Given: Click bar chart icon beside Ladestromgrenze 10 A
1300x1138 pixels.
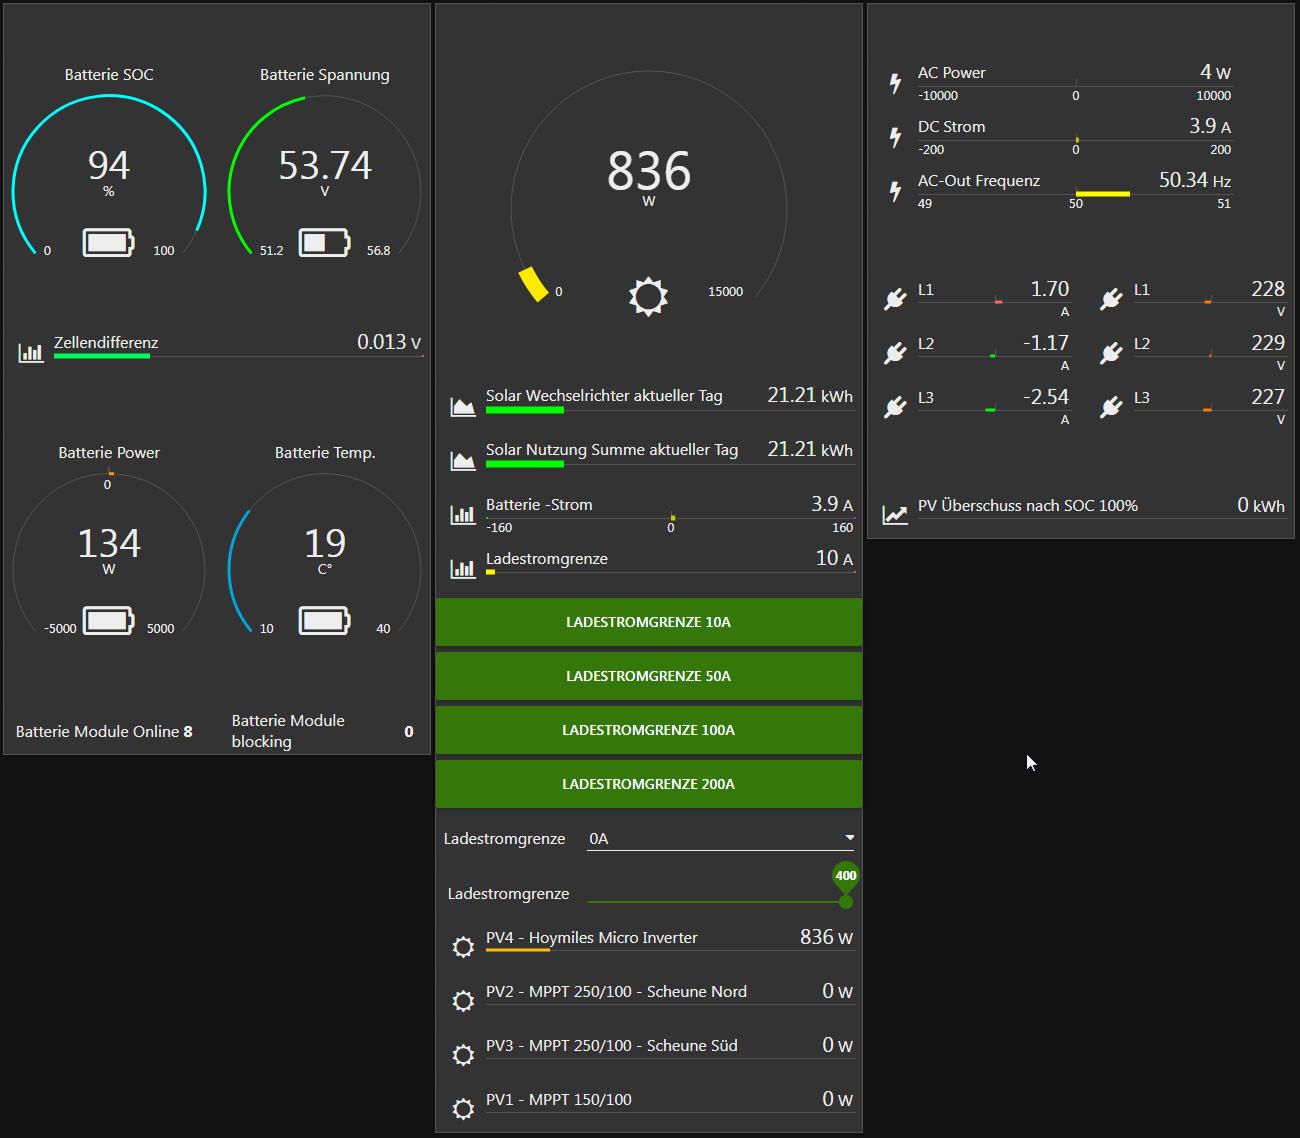Looking at the screenshot, I should (x=463, y=568).
